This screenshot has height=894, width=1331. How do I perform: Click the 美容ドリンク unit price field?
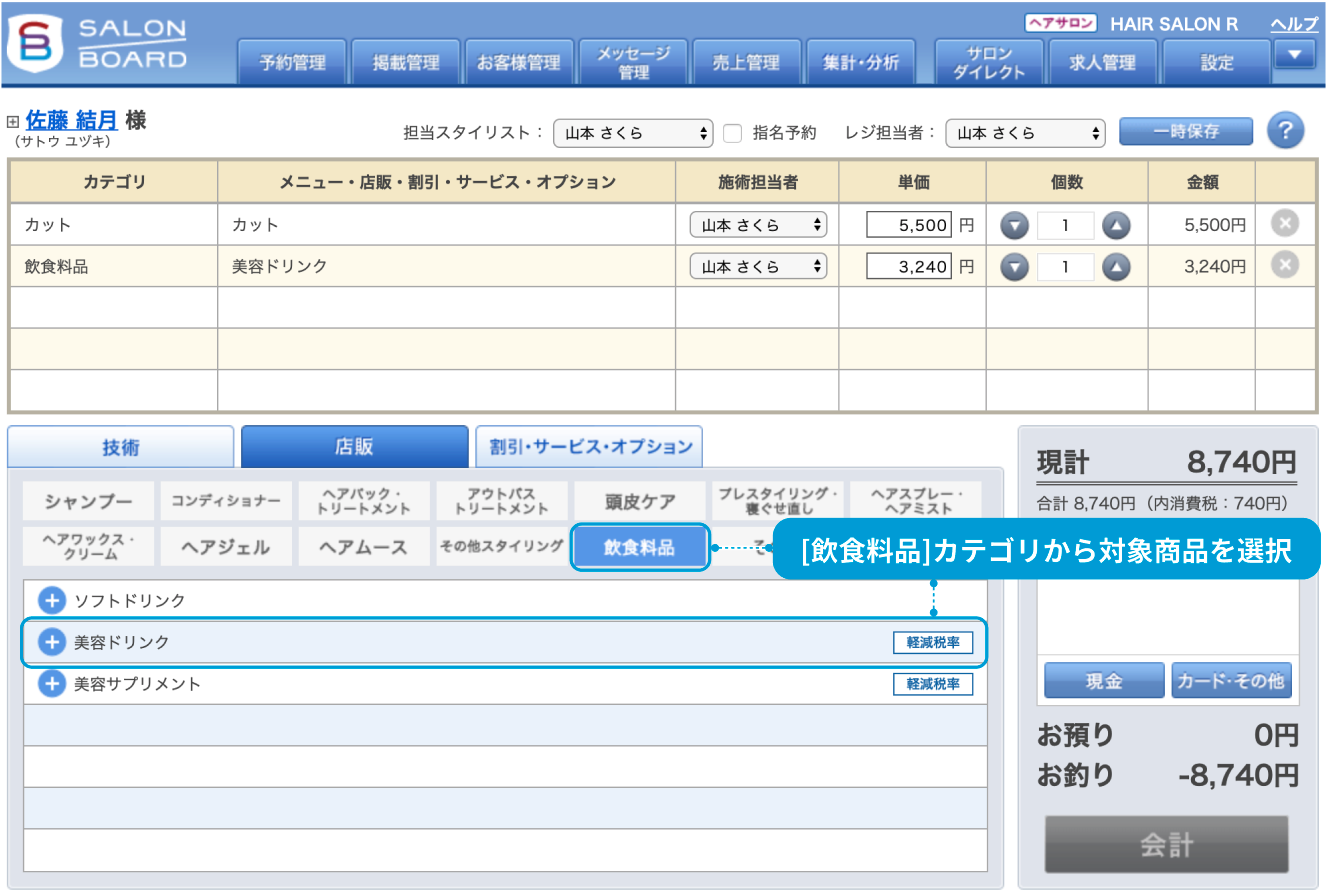click(908, 267)
